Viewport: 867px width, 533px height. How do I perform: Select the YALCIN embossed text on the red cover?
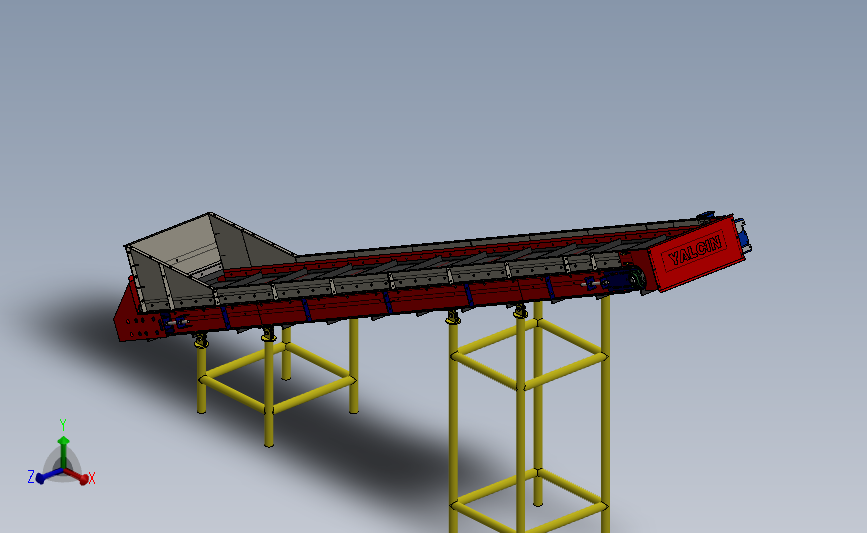[x=696, y=250]
